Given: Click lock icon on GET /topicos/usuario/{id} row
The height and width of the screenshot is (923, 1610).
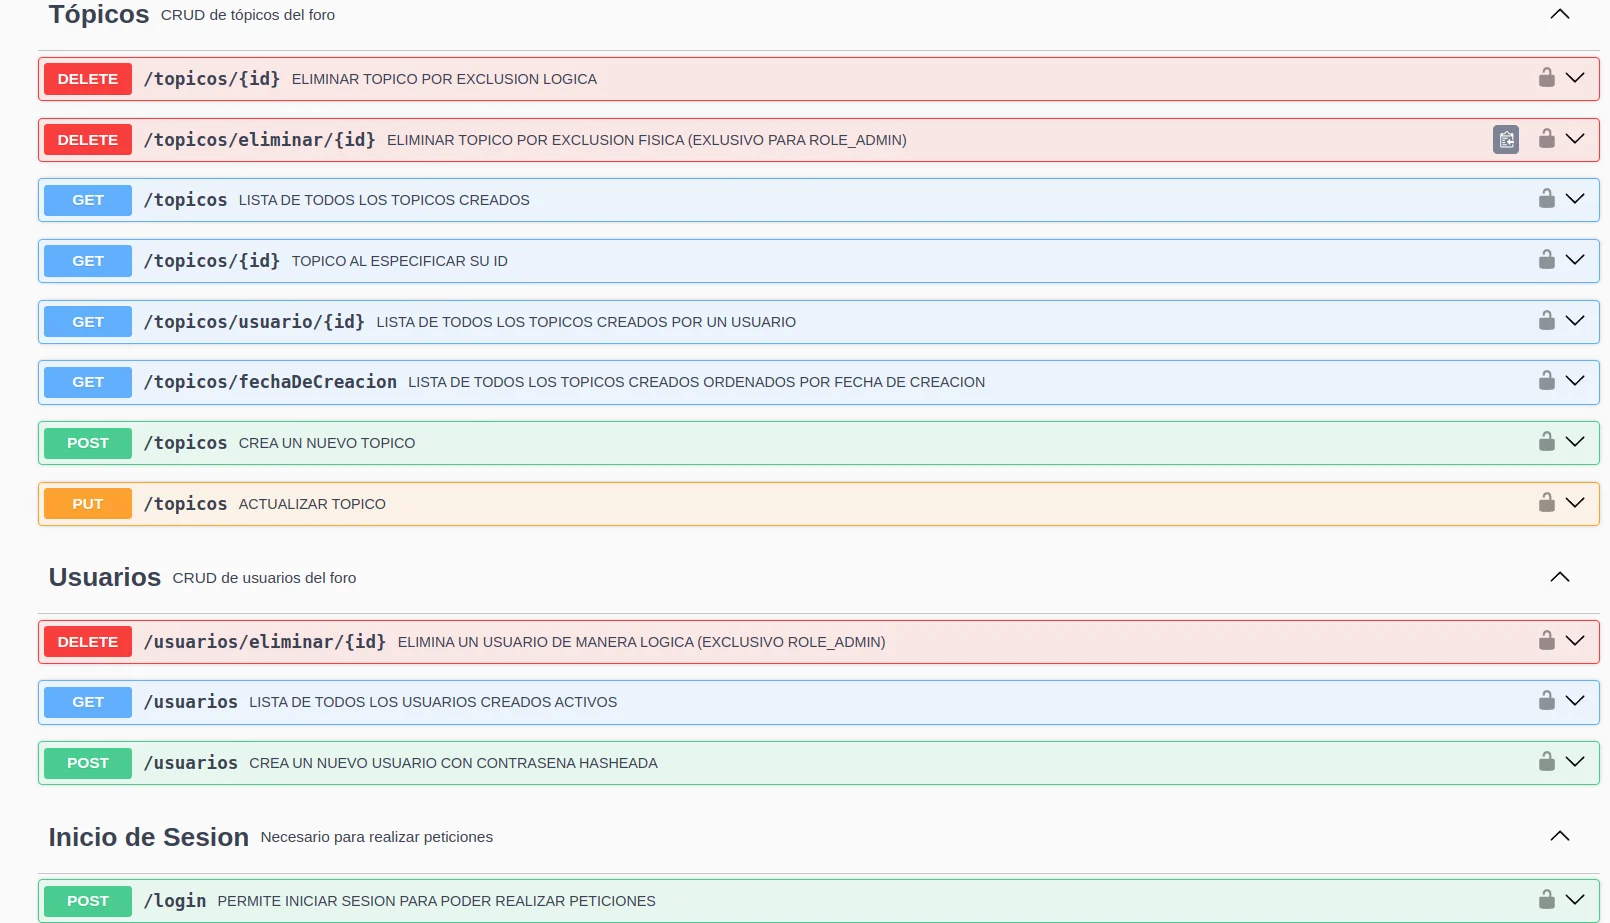Looking at the screenshot, I should tap(1546, 321).
